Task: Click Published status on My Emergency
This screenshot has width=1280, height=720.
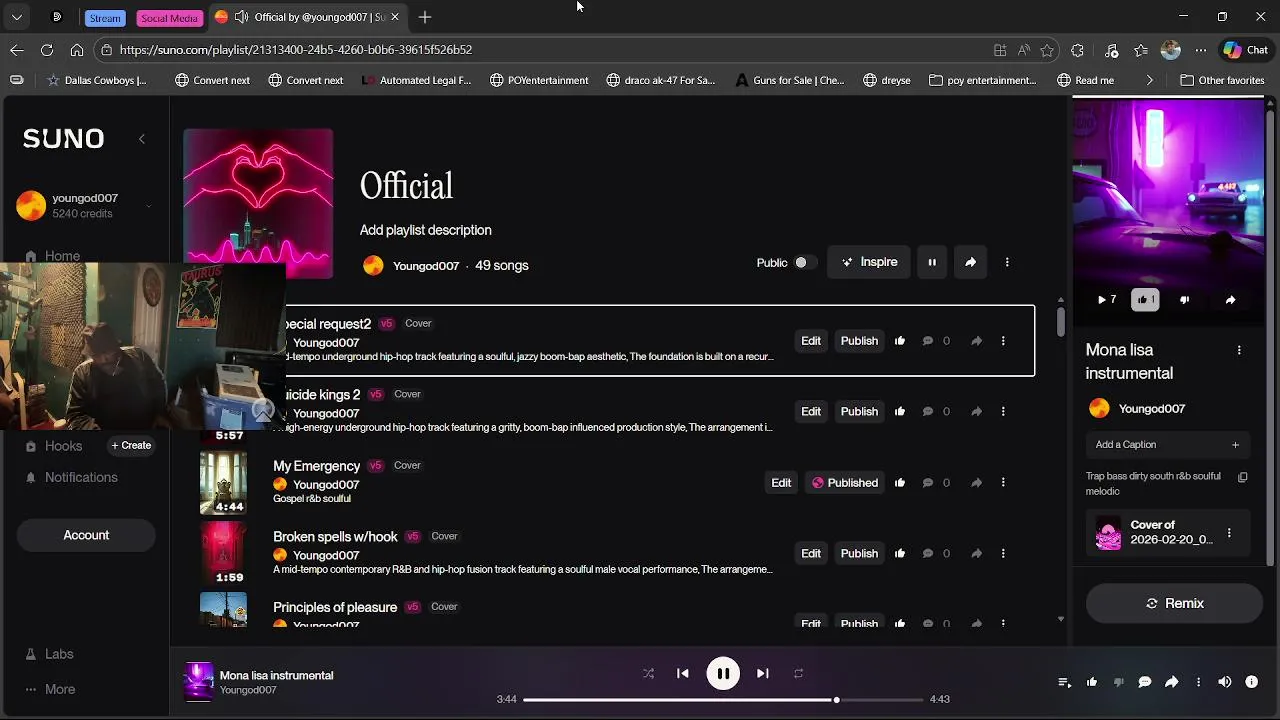Action: pyautogui.click(x=845, y=483)
